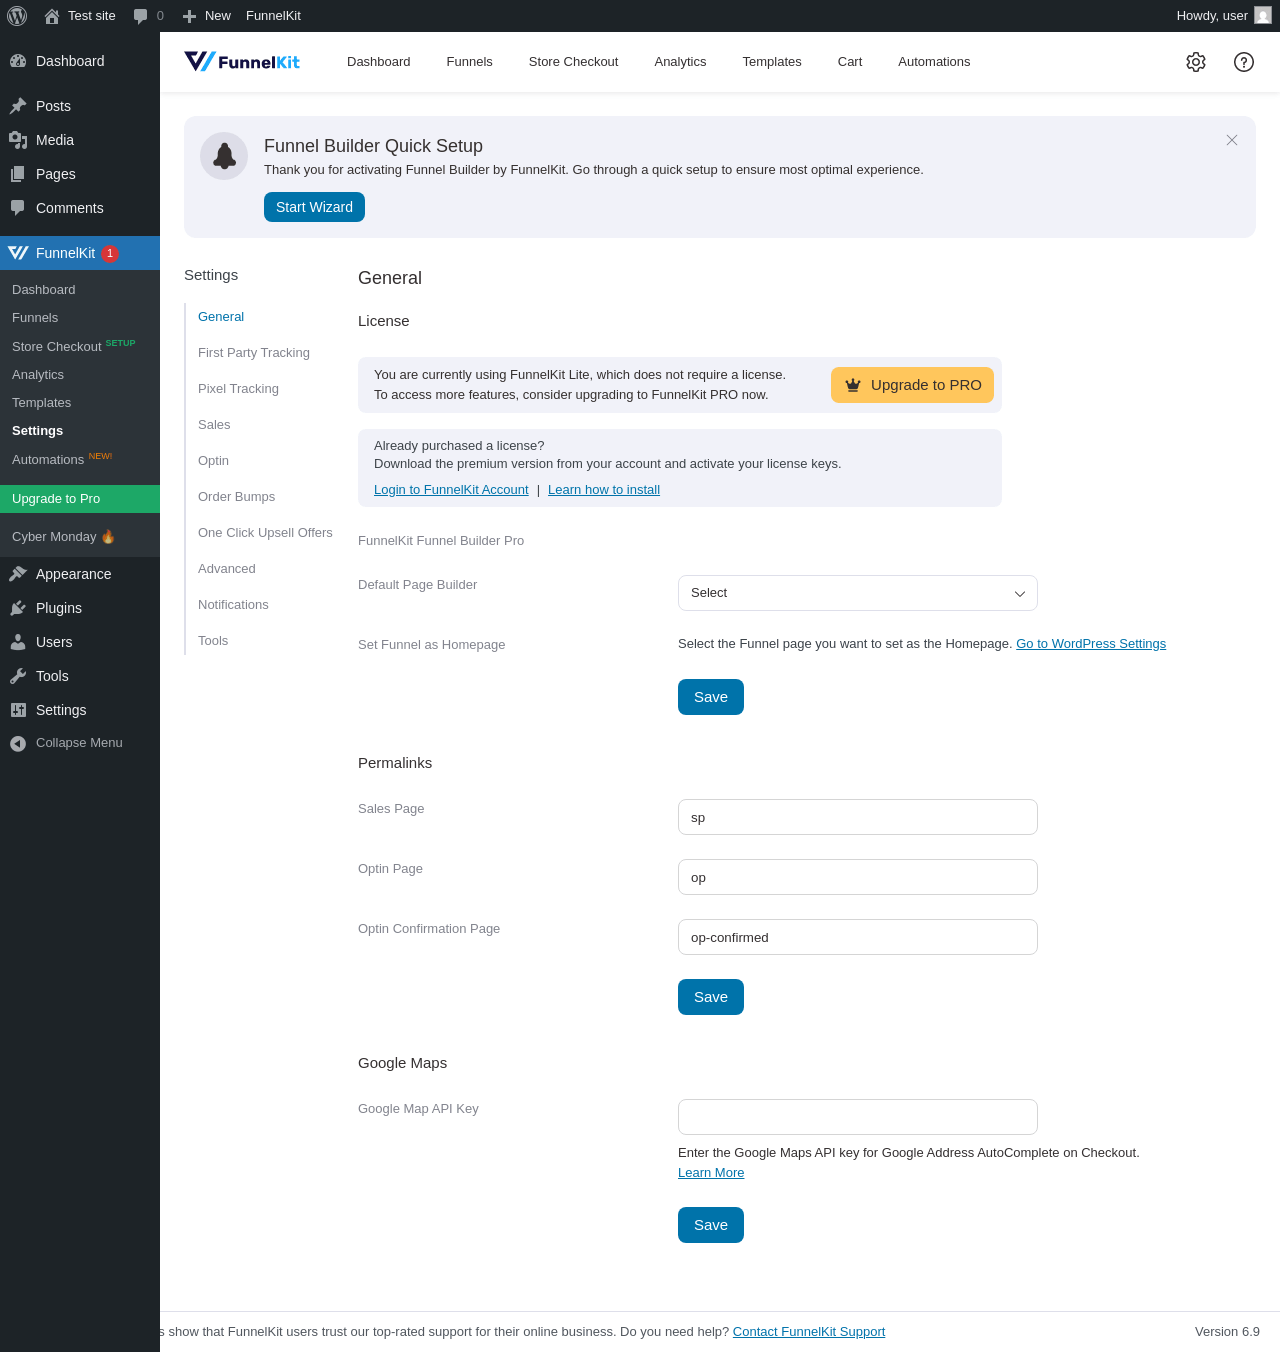
Task: Open the Go to WordPress Settings link
Action: (1091, 644)
